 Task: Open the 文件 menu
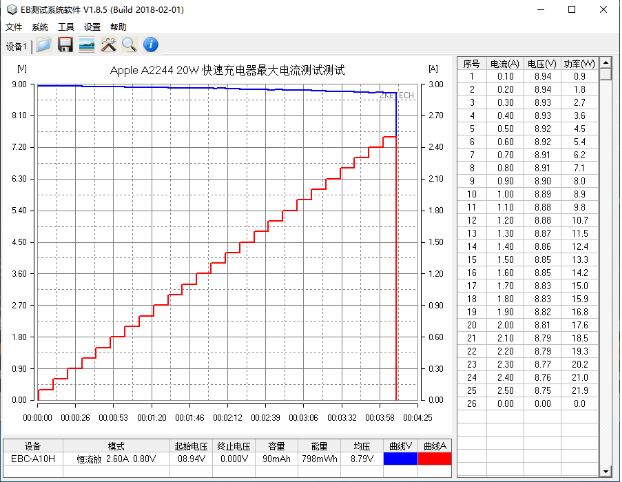point(14,27)
